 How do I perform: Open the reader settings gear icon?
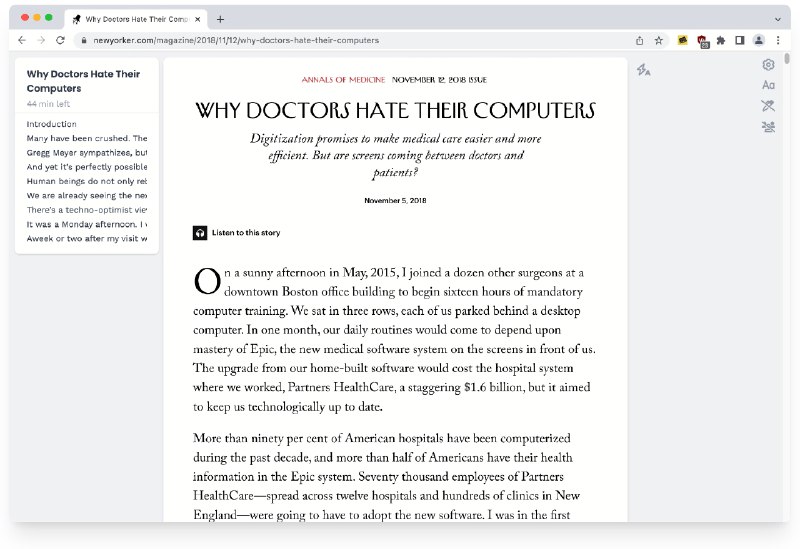click(x=768, y=65)
